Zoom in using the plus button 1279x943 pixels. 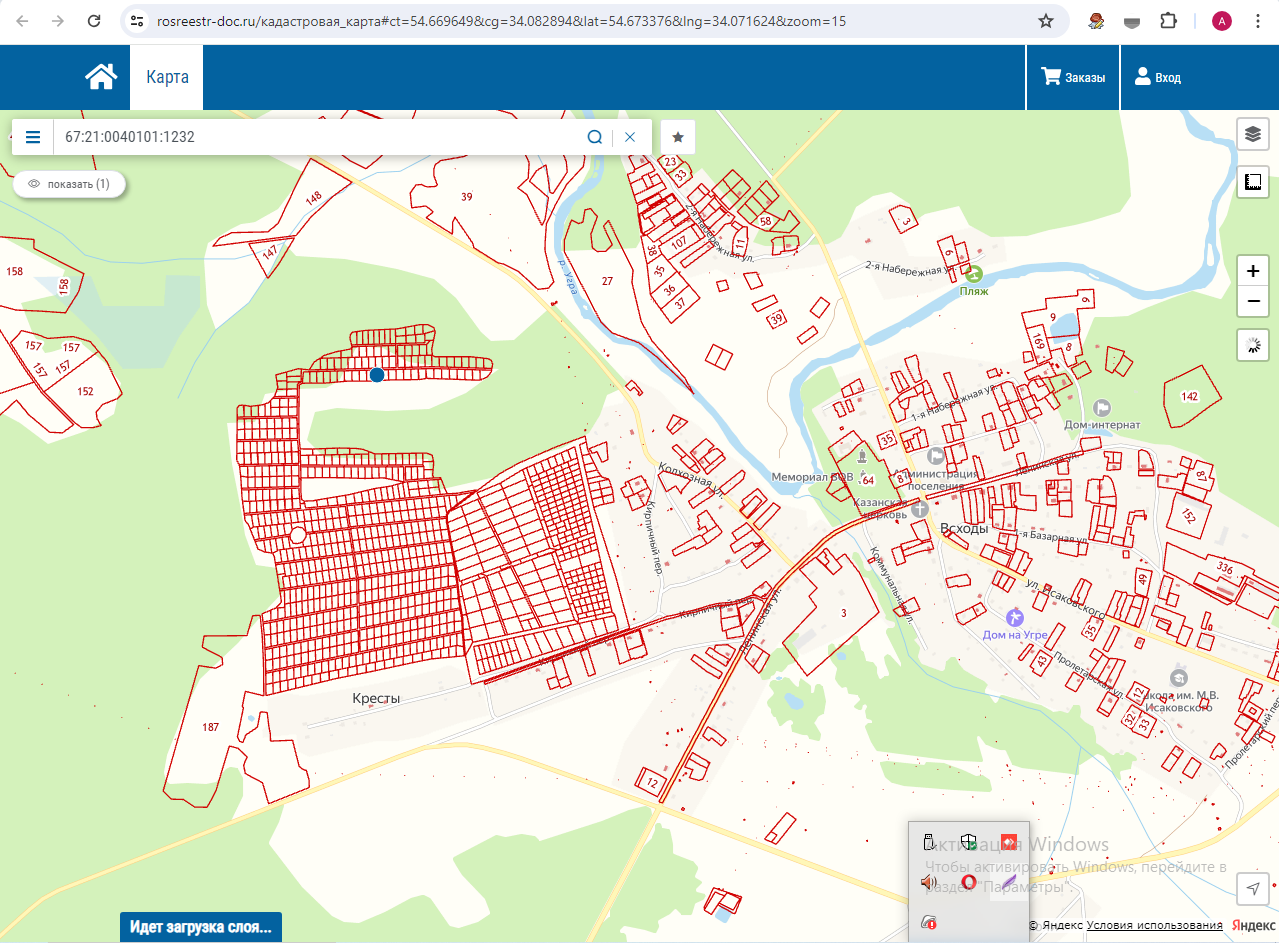click(x=1252, y=271)
